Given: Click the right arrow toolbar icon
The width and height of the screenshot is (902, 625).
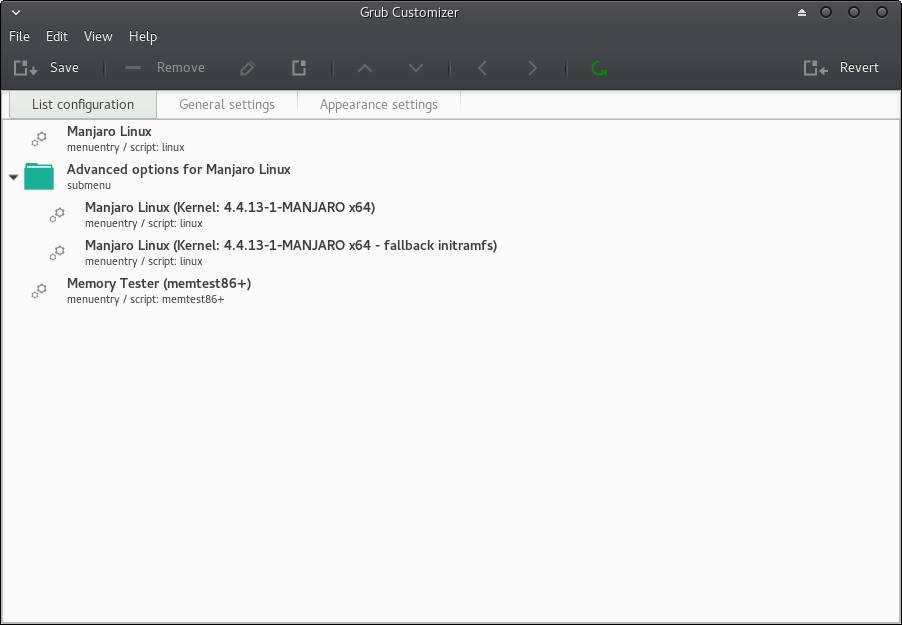Looking at the screenshot, I should pyautogui.click(x=533, y=68).
